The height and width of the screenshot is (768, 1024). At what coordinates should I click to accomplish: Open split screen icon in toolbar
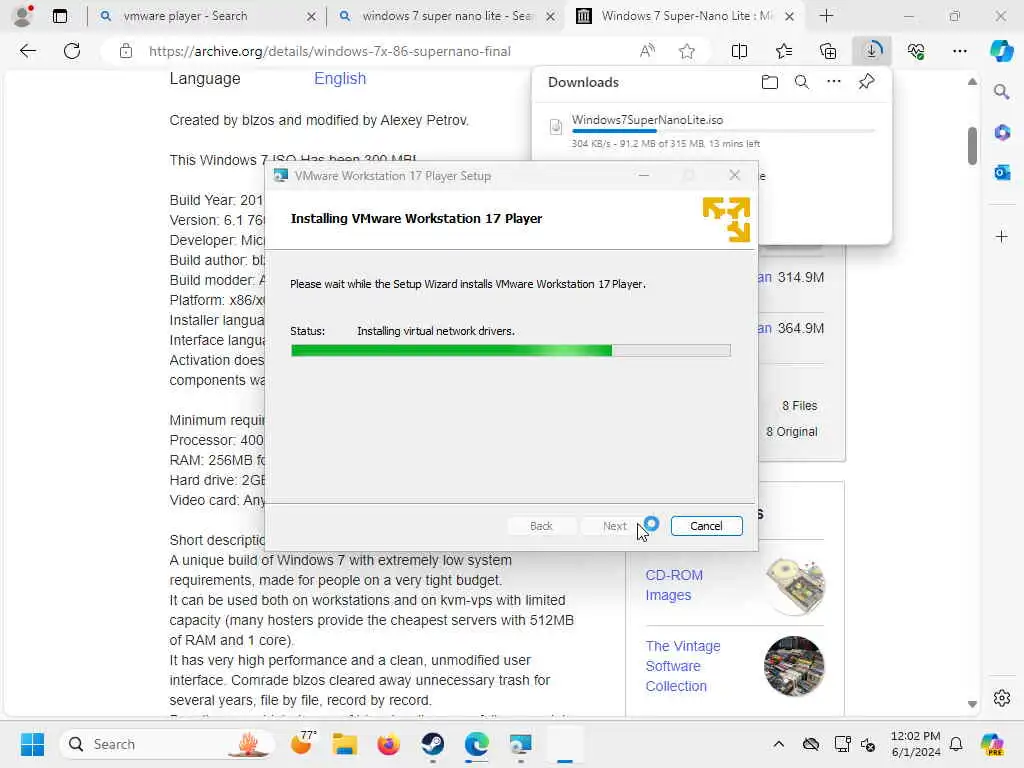[739, 51]
